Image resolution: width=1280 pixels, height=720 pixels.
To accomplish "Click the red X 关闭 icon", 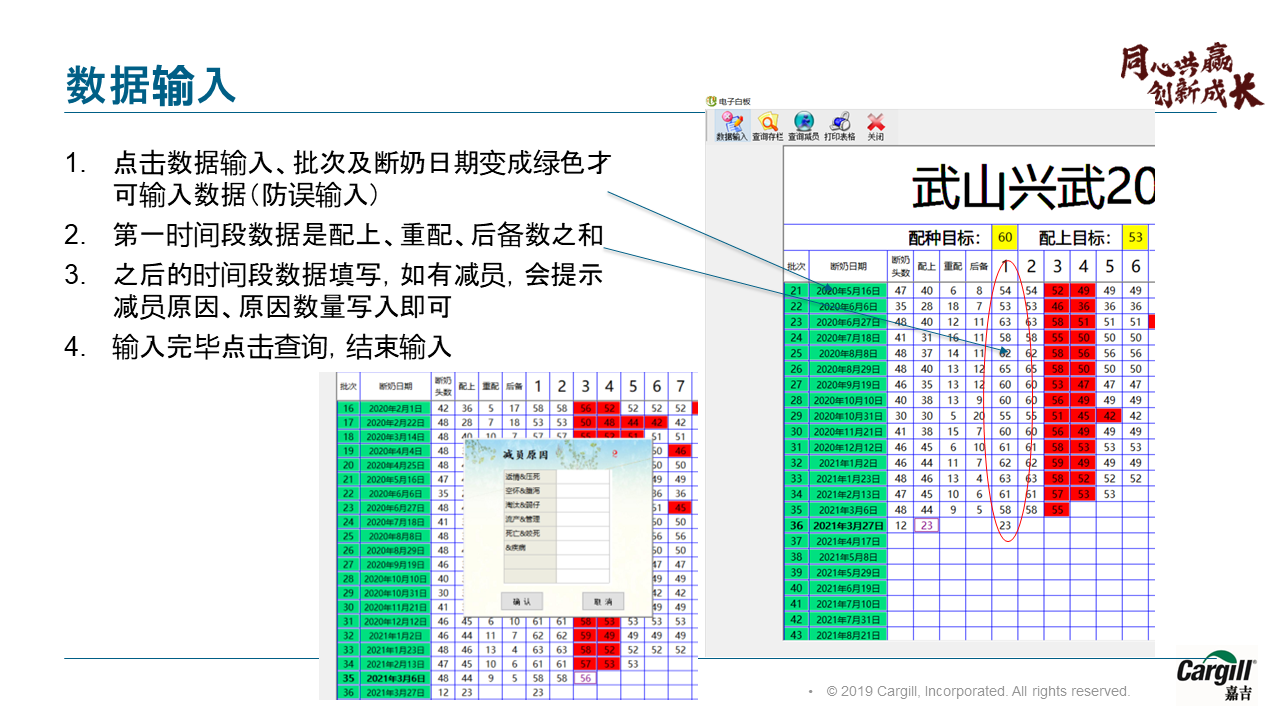I will pos(876,126).
